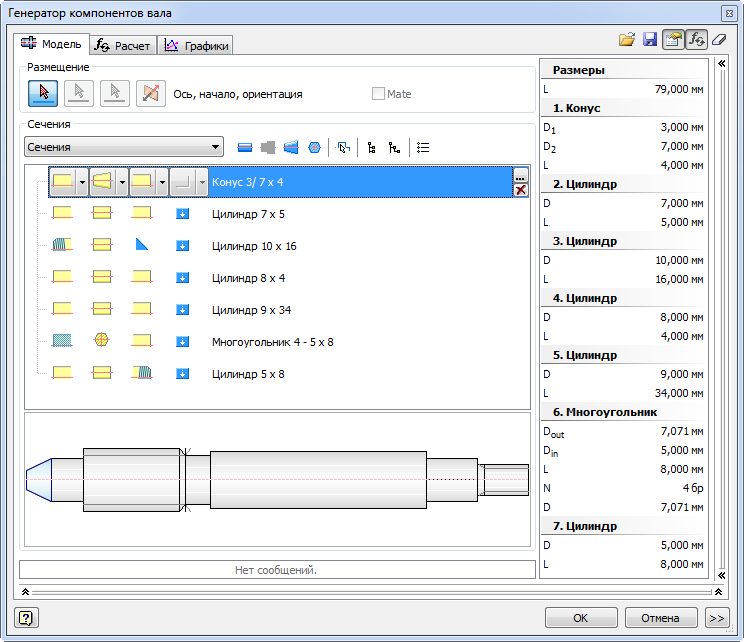The height and width of the screenshot is (642, 744).
Task: Toggle the first placement cursor button
Action: (x=42, y=93)
